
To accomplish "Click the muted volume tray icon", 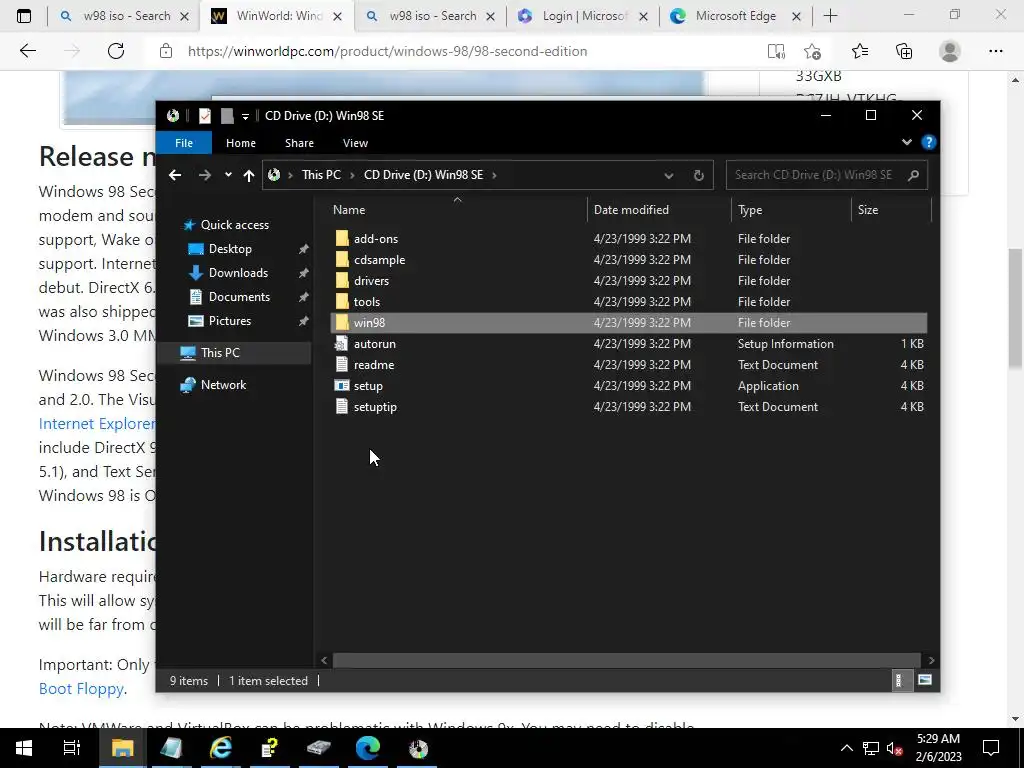I will coord(895,748).
